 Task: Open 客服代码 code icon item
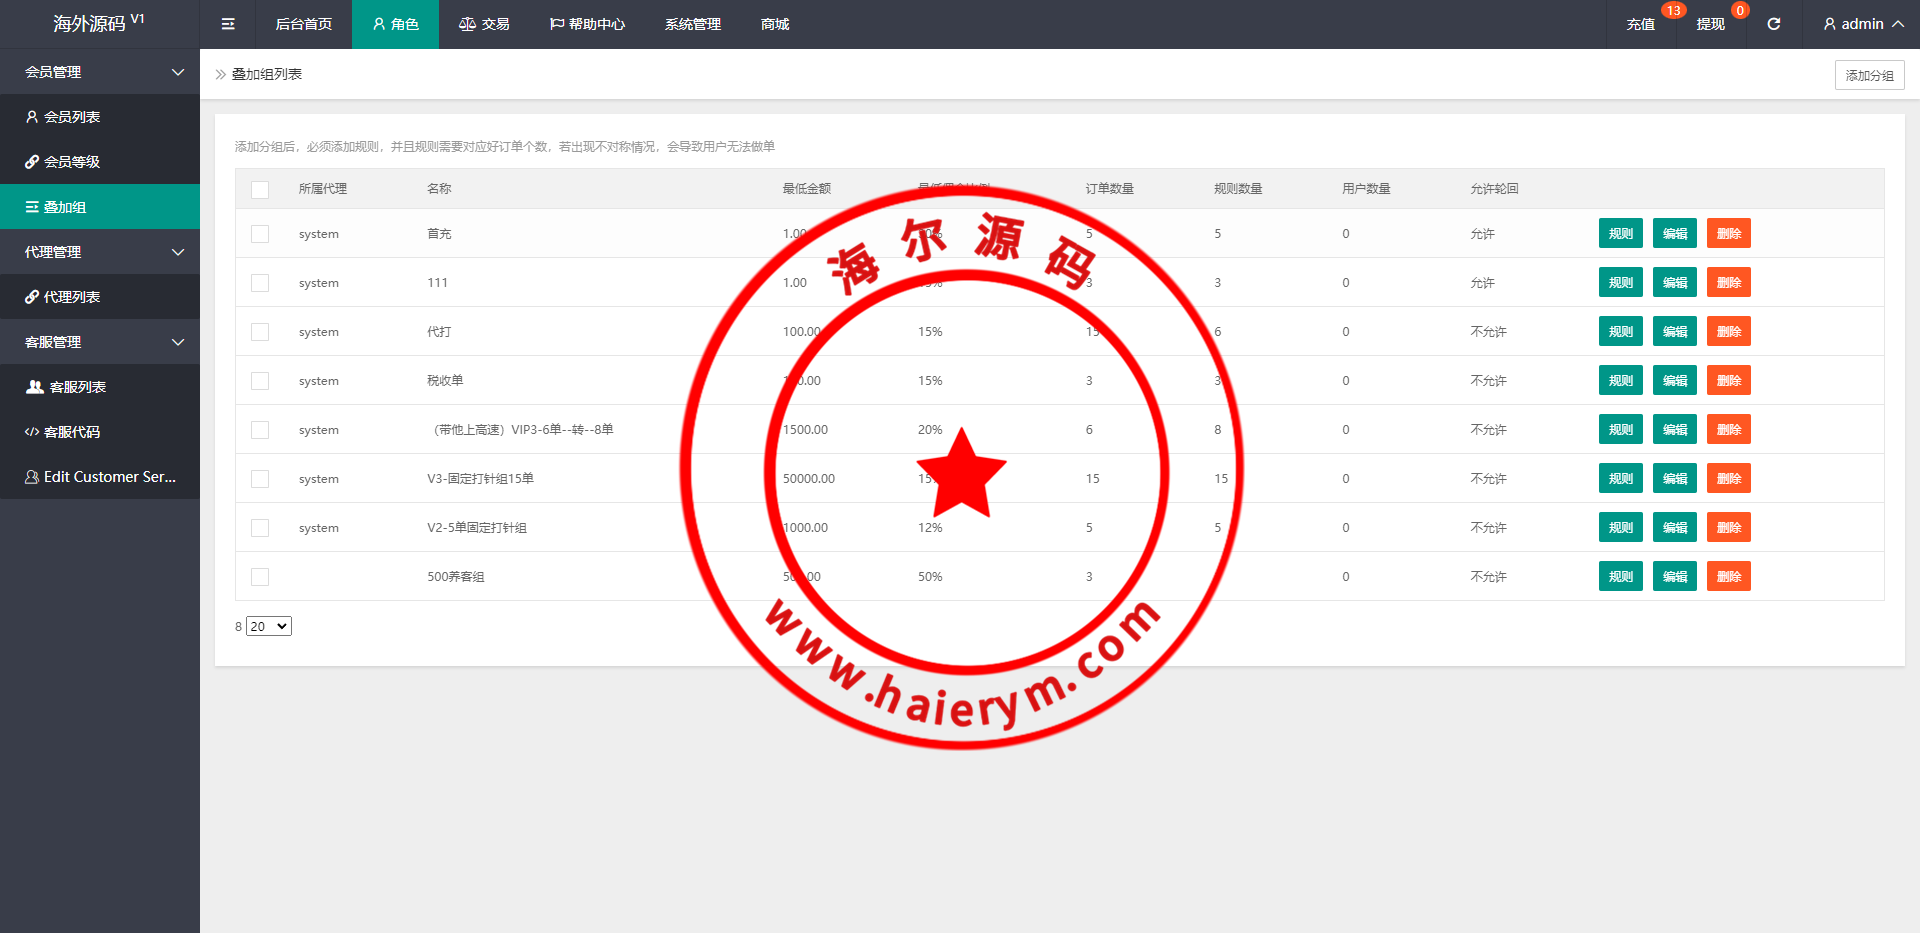[x=62, y=432]
